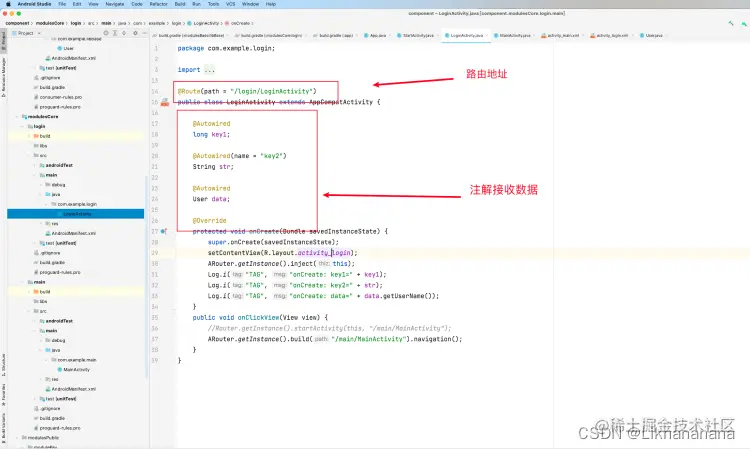The height and width of the screenshot is (449, 750).
Task: Click the expand all icon in Project panel
Action: (x=115, y=33)
